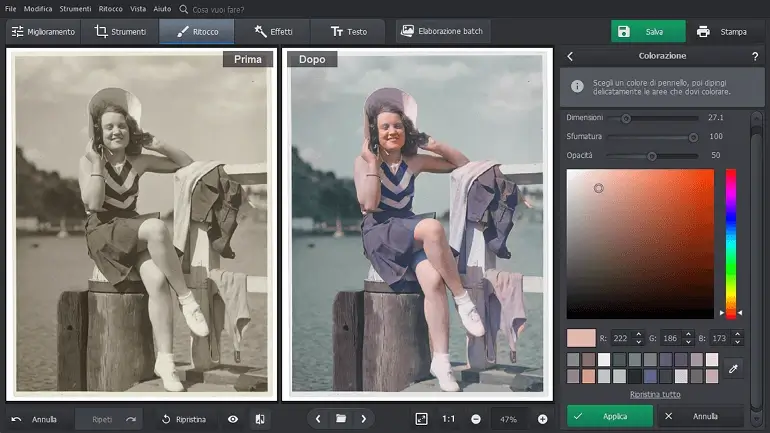The width and height of the screenshot is (770, 433).
Task: Click the 'Cosa vuoi fare?' search field
Action: 218,9
